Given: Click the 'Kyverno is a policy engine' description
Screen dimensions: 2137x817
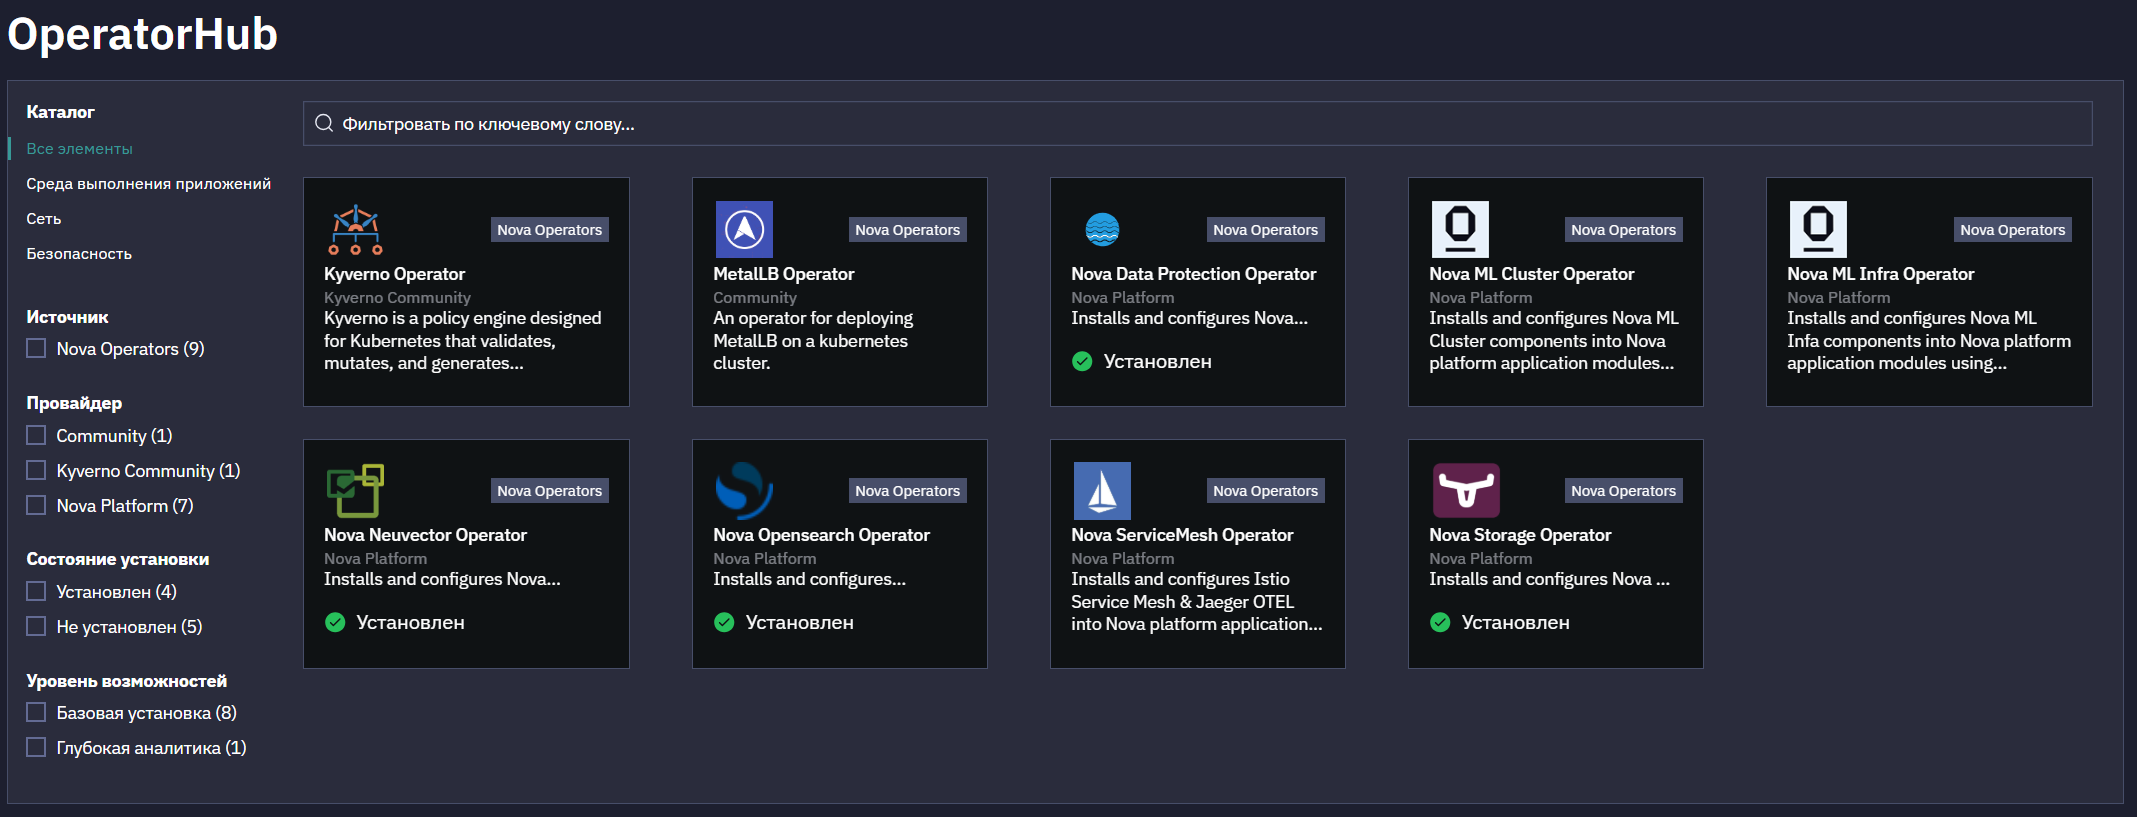Looking at the screenshot, I should pos(463,340).
